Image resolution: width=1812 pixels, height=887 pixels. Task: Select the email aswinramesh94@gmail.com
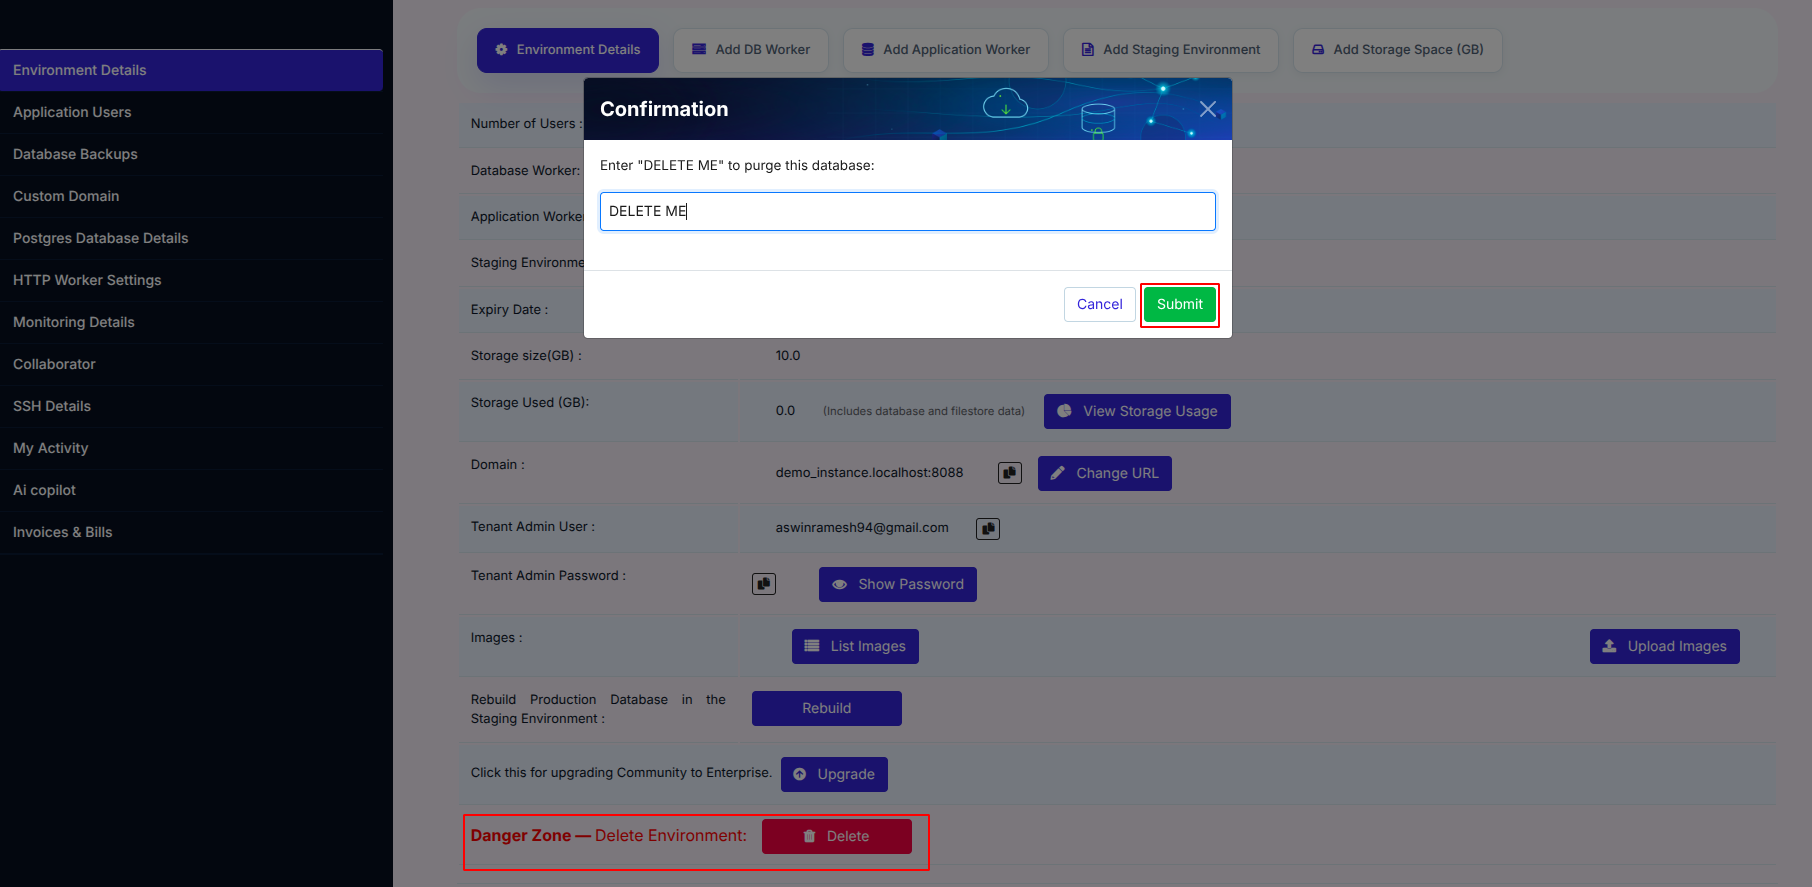862,528
